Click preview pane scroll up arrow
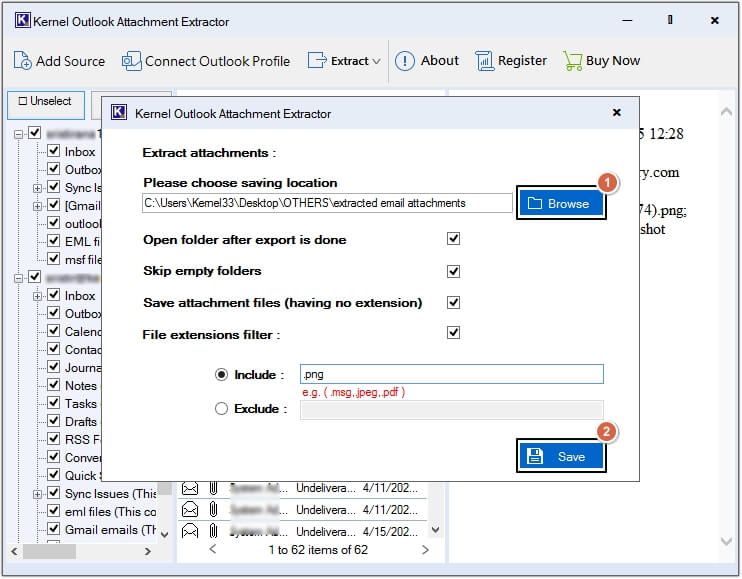The width and height of the screenshot is (742, 579). [726, 112]
